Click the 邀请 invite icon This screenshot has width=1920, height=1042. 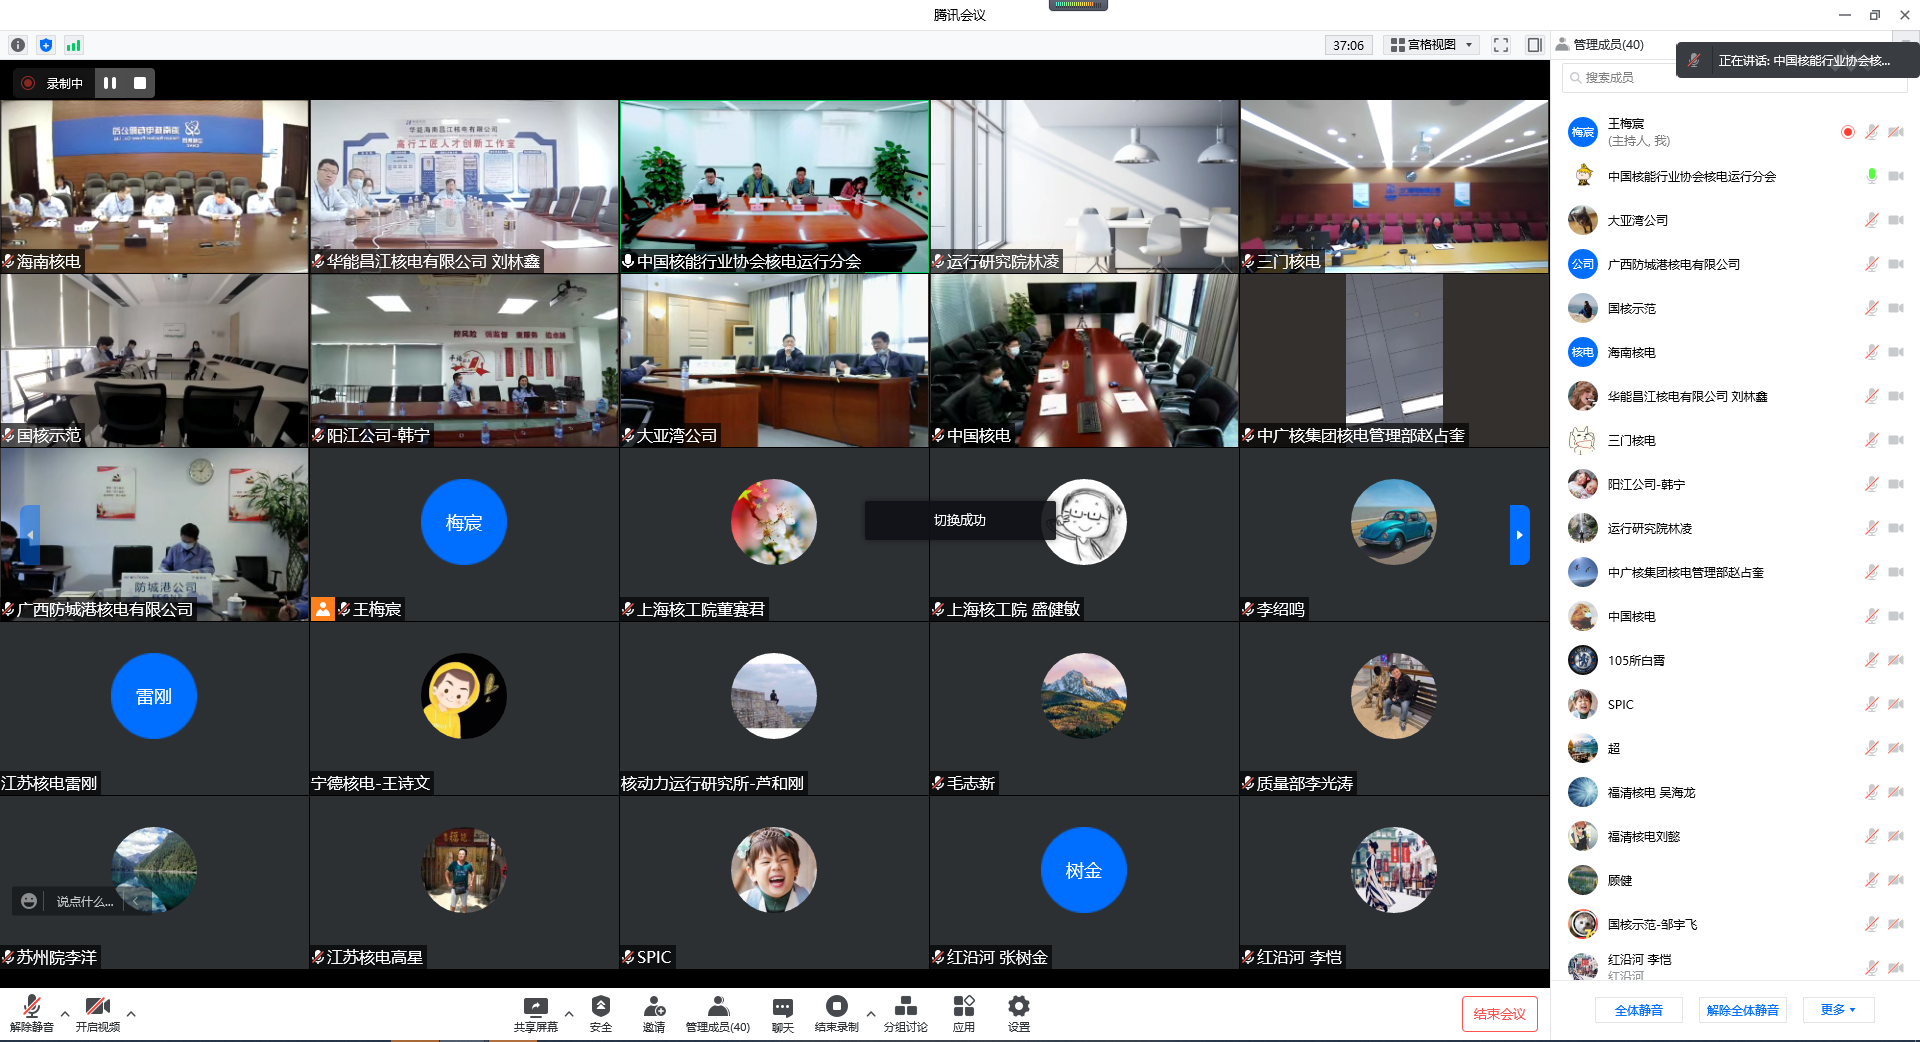tap(654, 1012)
